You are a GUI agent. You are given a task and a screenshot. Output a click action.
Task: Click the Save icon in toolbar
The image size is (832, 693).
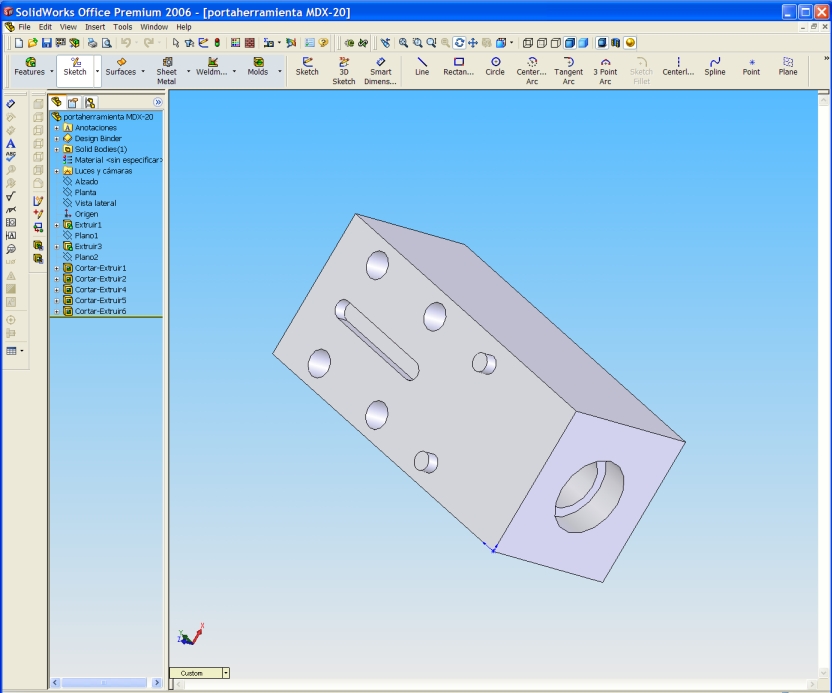pyautogui.click(x=46, y=43)
